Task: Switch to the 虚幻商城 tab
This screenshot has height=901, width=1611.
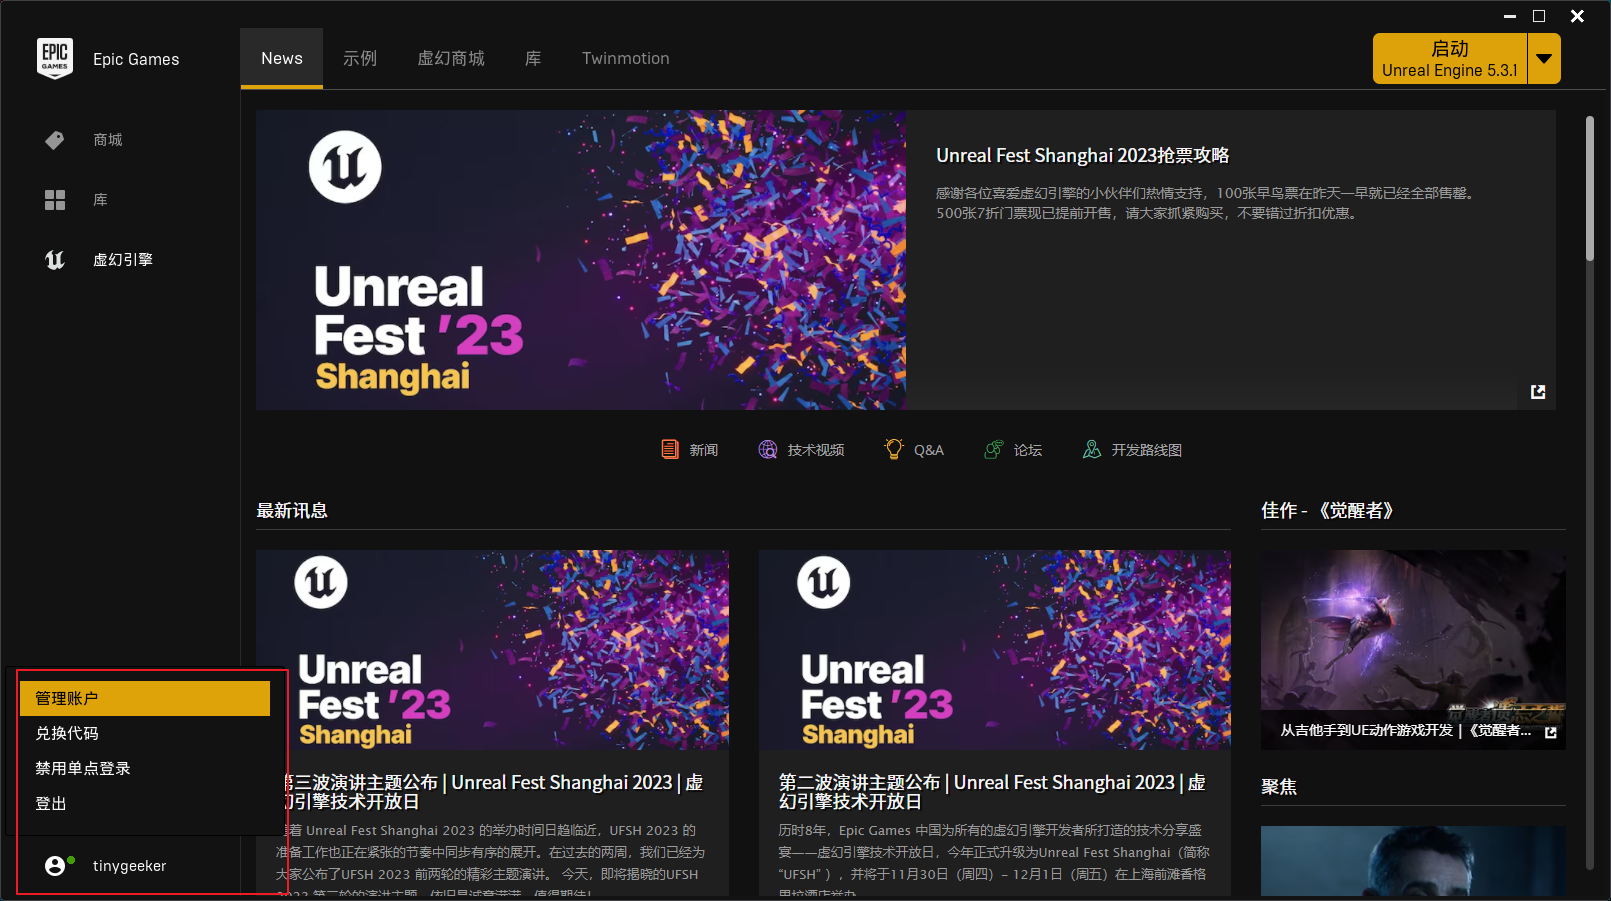Action: coord(451,58)
